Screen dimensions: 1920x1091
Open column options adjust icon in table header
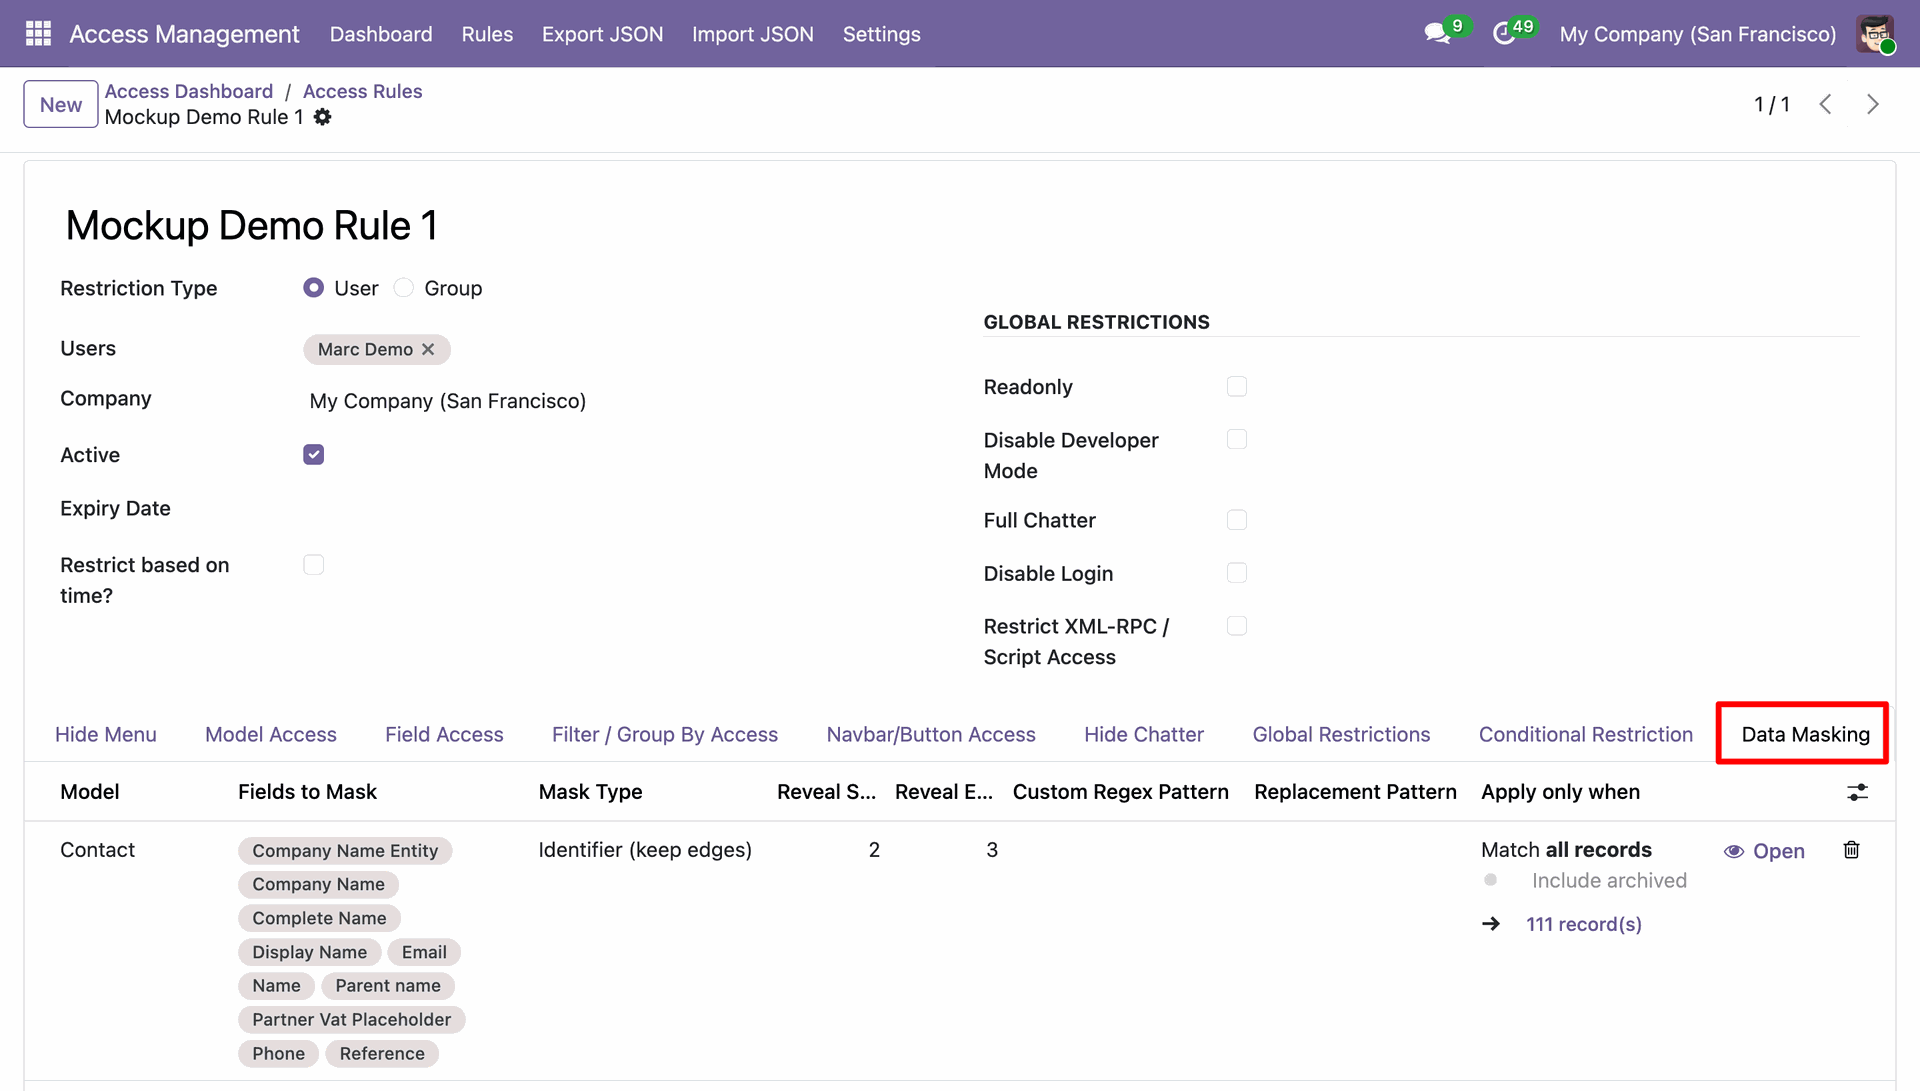click(1857, 792)
